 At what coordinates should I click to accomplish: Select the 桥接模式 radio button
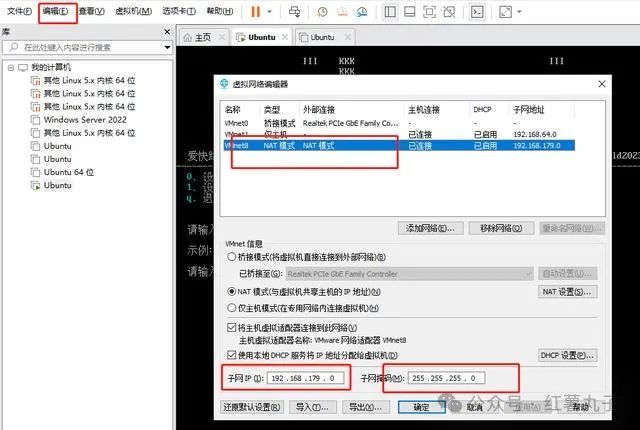(x=231, y=257)
